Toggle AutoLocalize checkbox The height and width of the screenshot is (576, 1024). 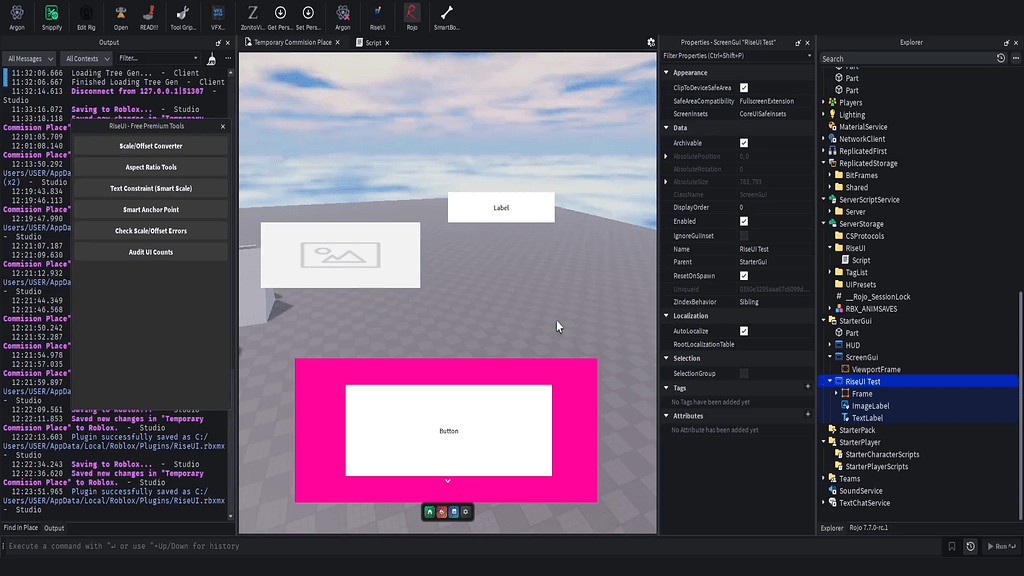[744, 331]
